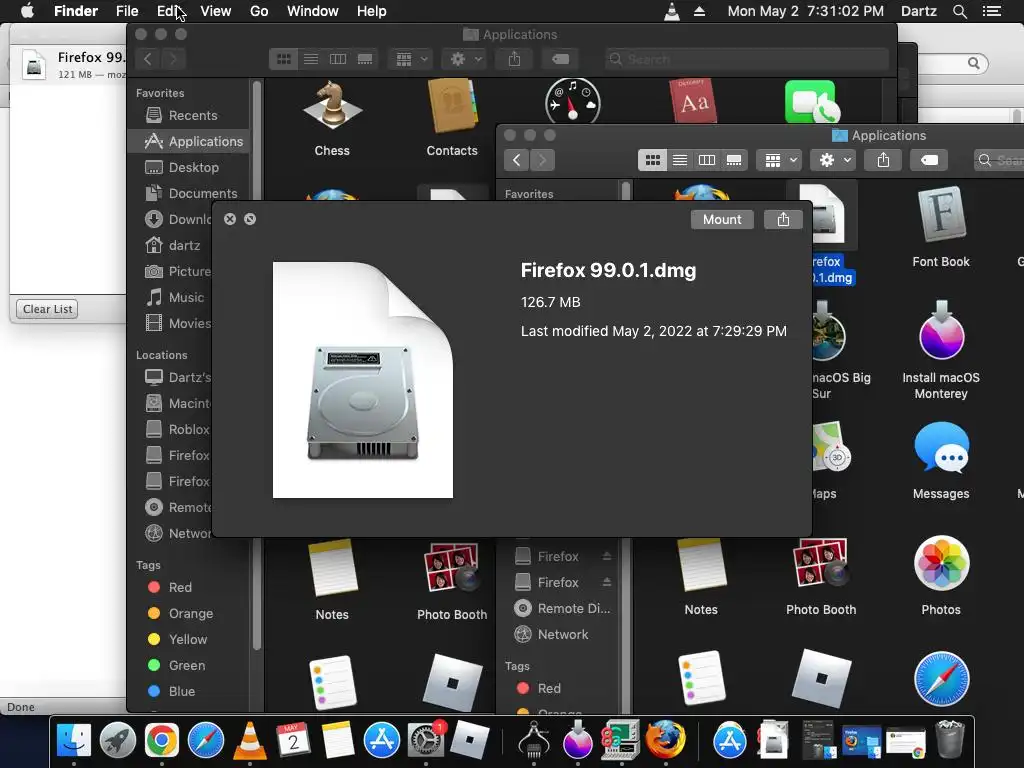Open group-by dropdown in back Finder toolbar

coord(411,59)
